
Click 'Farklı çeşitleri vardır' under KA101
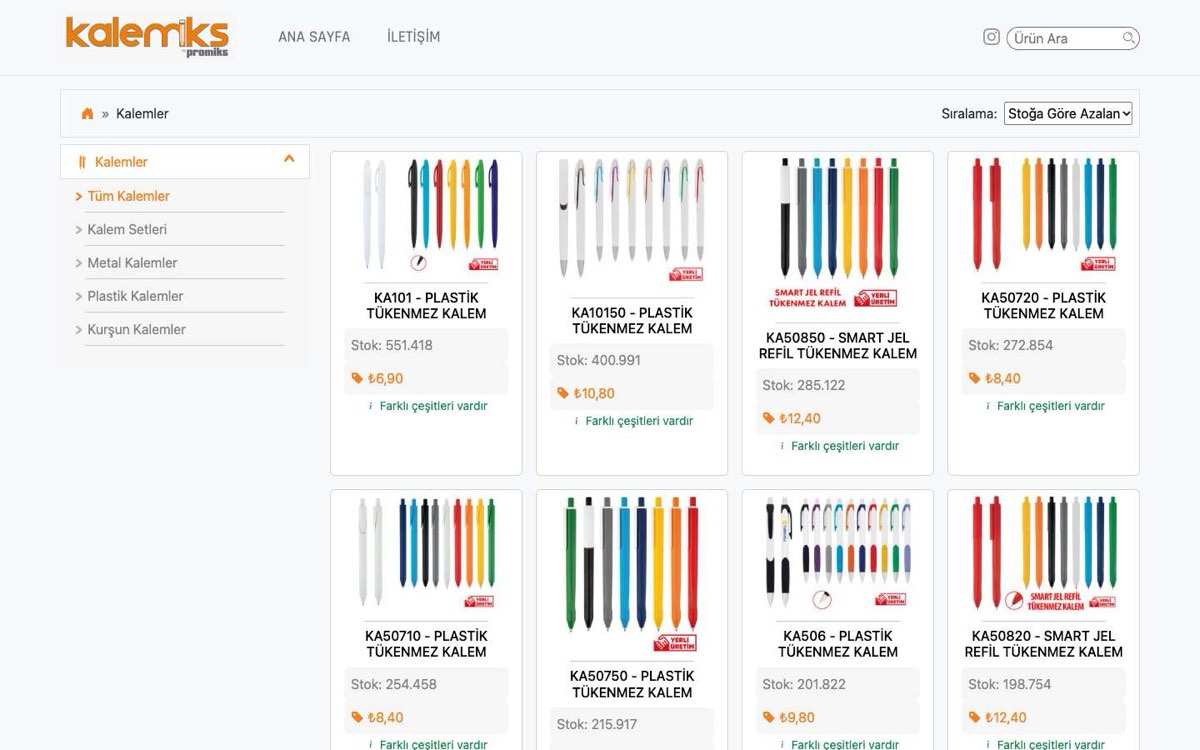[433, 406]
